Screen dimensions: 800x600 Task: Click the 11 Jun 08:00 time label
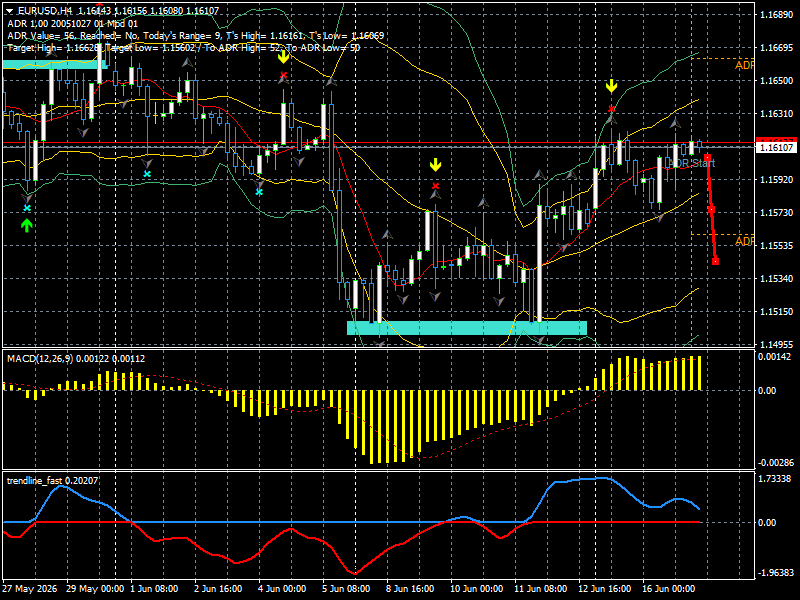point(540,589)
